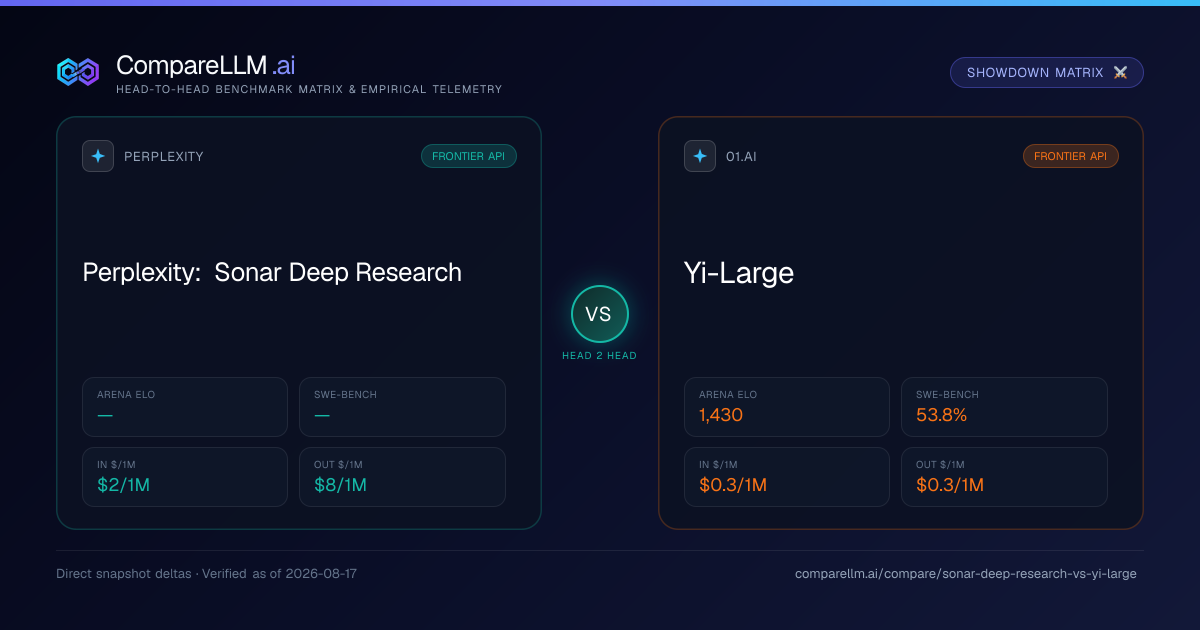Click Yi-Large's OUT $/1M $0.3/1M tile
This screenshot has width=1200, height=630.
[x=1004, y=477]
